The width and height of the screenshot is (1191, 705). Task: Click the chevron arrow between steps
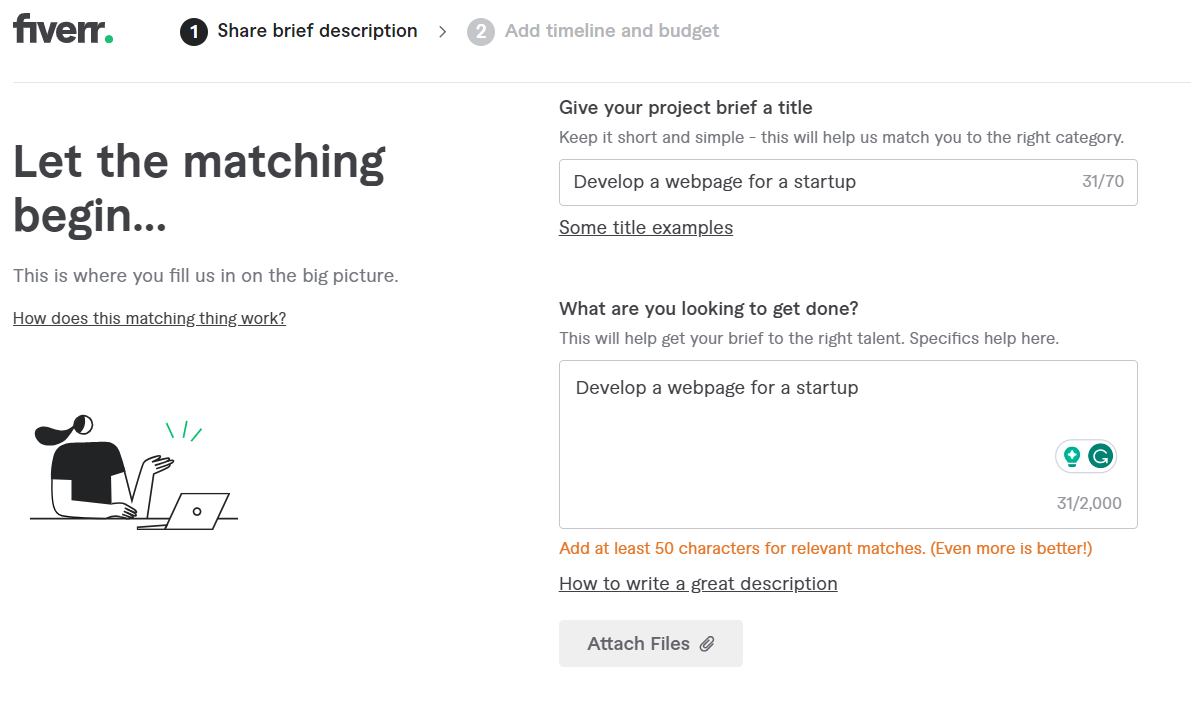point(443,32)
